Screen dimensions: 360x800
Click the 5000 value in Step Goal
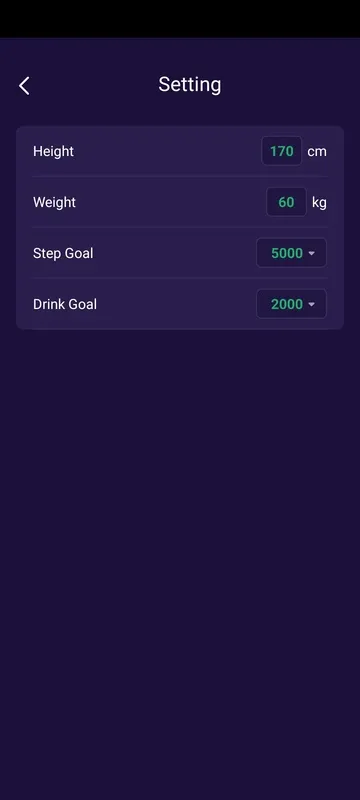[x=287, y=253]
